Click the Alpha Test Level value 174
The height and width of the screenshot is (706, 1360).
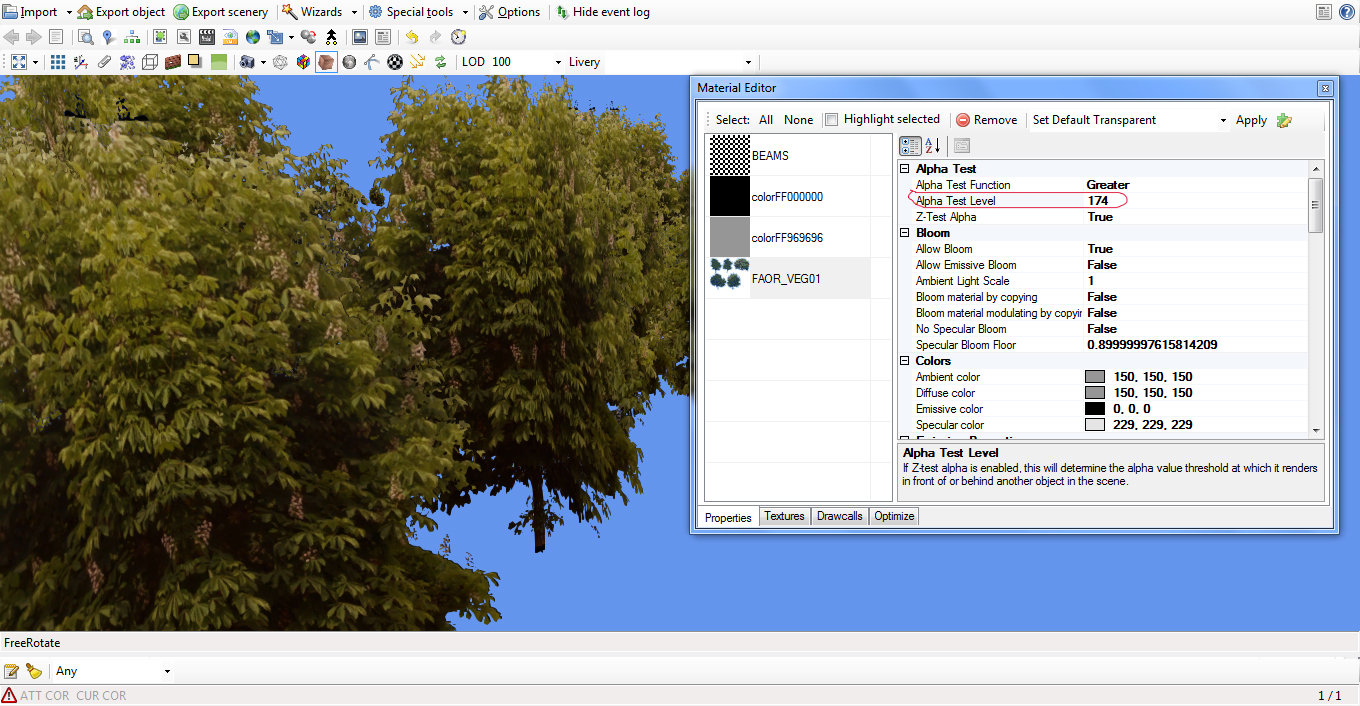(x=1098, y=201)
